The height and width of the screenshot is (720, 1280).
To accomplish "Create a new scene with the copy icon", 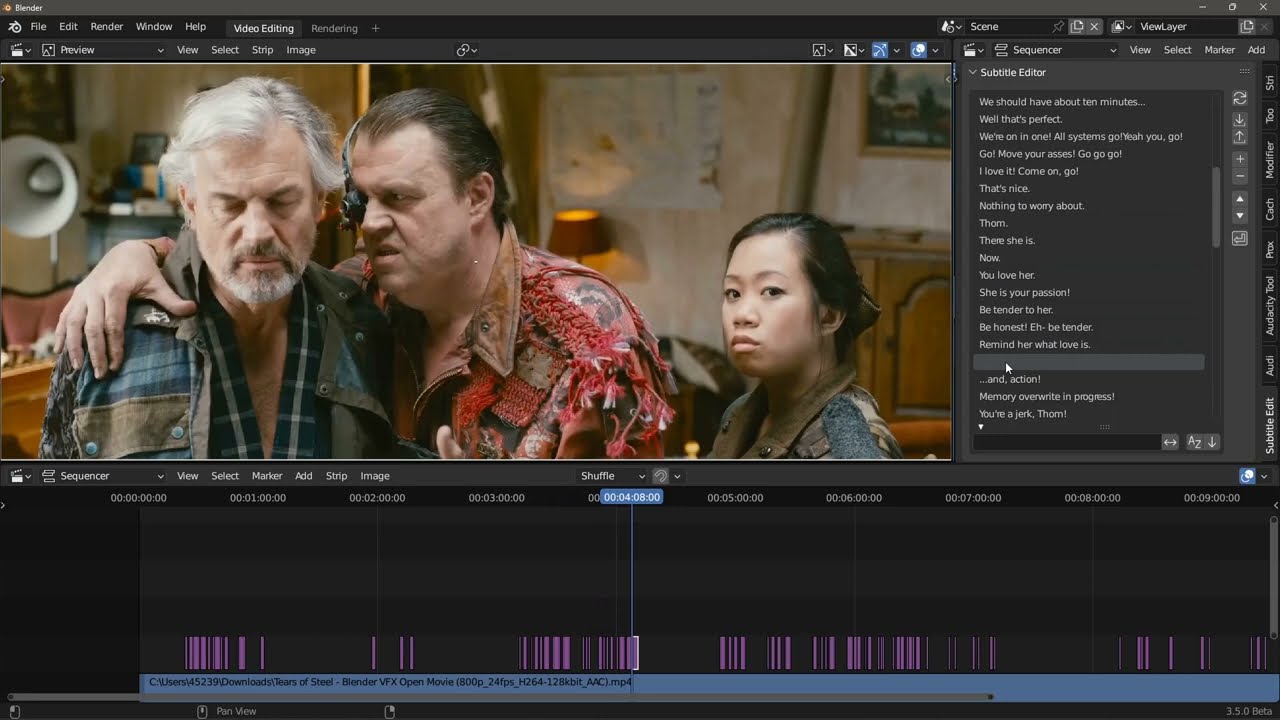I will coord(1077,27).
